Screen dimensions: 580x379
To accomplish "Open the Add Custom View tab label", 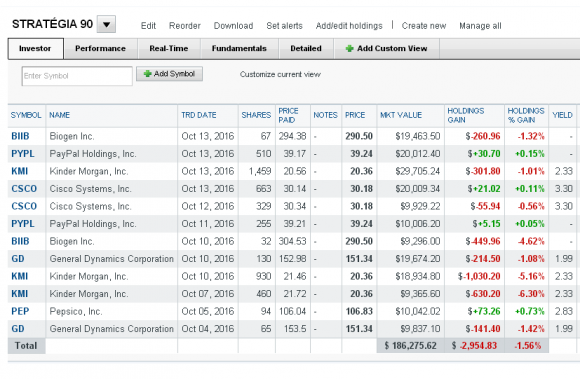I will tap(392, 48).
